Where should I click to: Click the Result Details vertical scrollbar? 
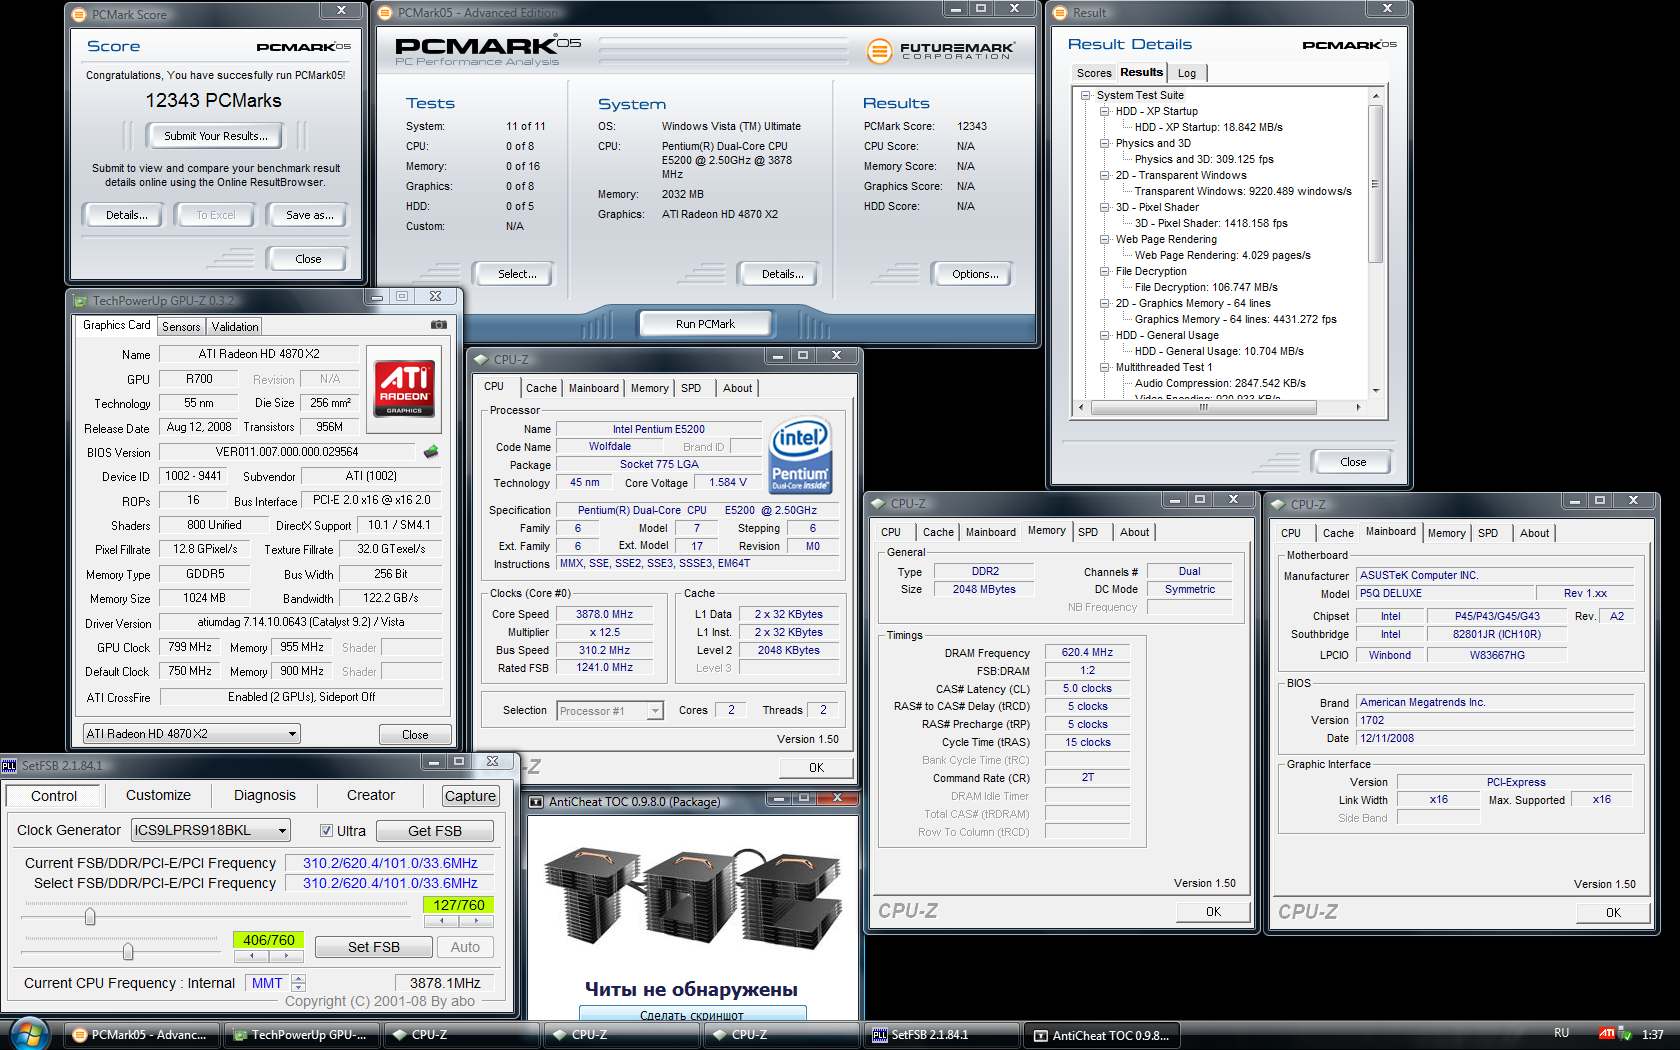click(1376, 243)
